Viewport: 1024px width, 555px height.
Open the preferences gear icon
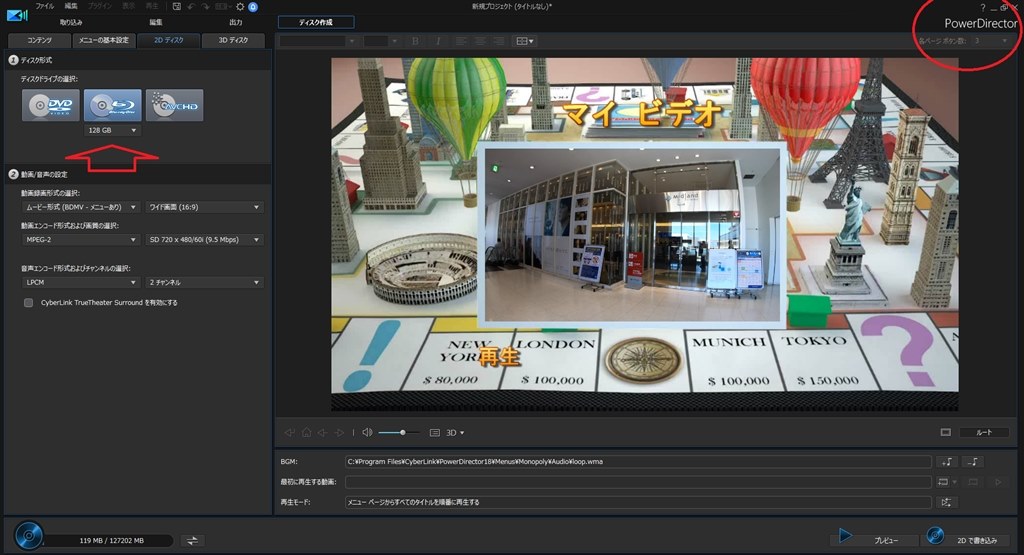[240, 7]
